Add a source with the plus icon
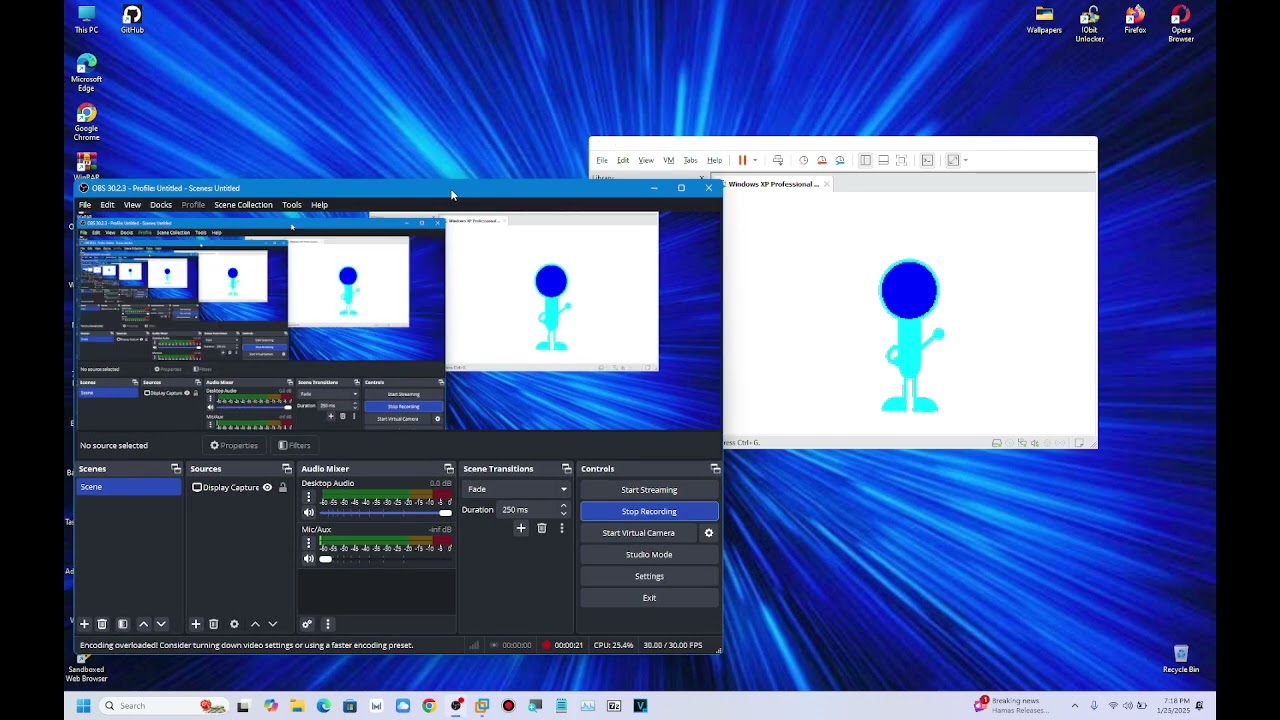Image resolution: width=1280 pixels, height=720 pixels. 196,624
